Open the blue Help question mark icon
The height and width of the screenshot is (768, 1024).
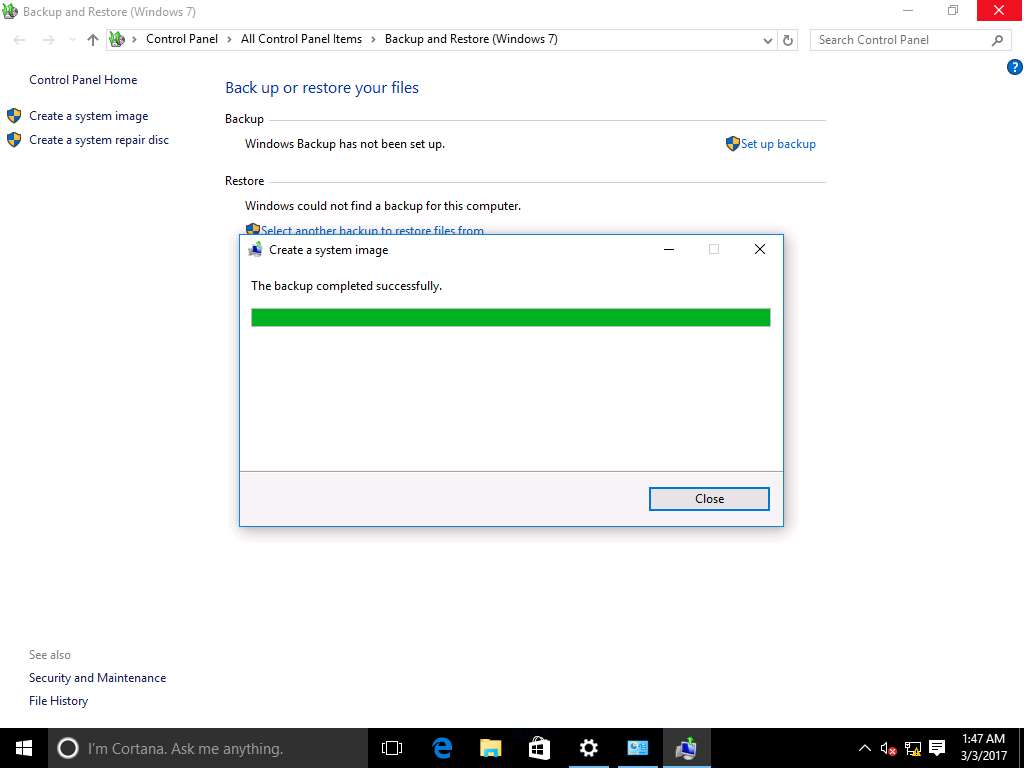[x=1014, y=67]
